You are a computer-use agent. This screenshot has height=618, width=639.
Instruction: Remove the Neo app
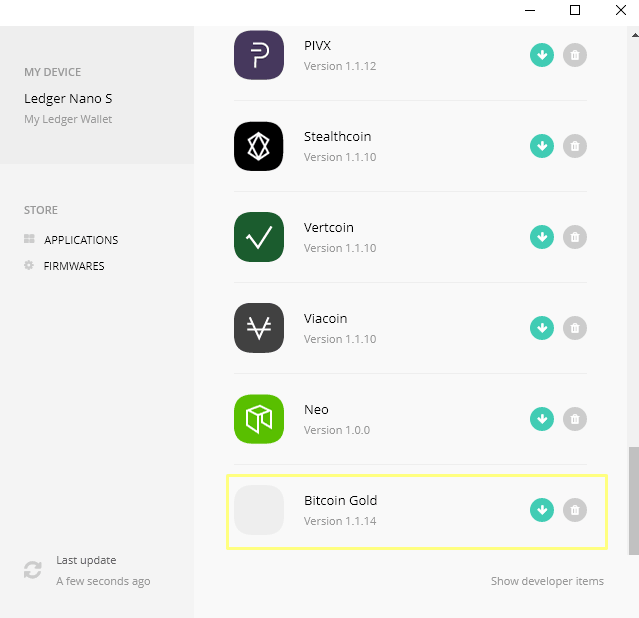(574, 419)
